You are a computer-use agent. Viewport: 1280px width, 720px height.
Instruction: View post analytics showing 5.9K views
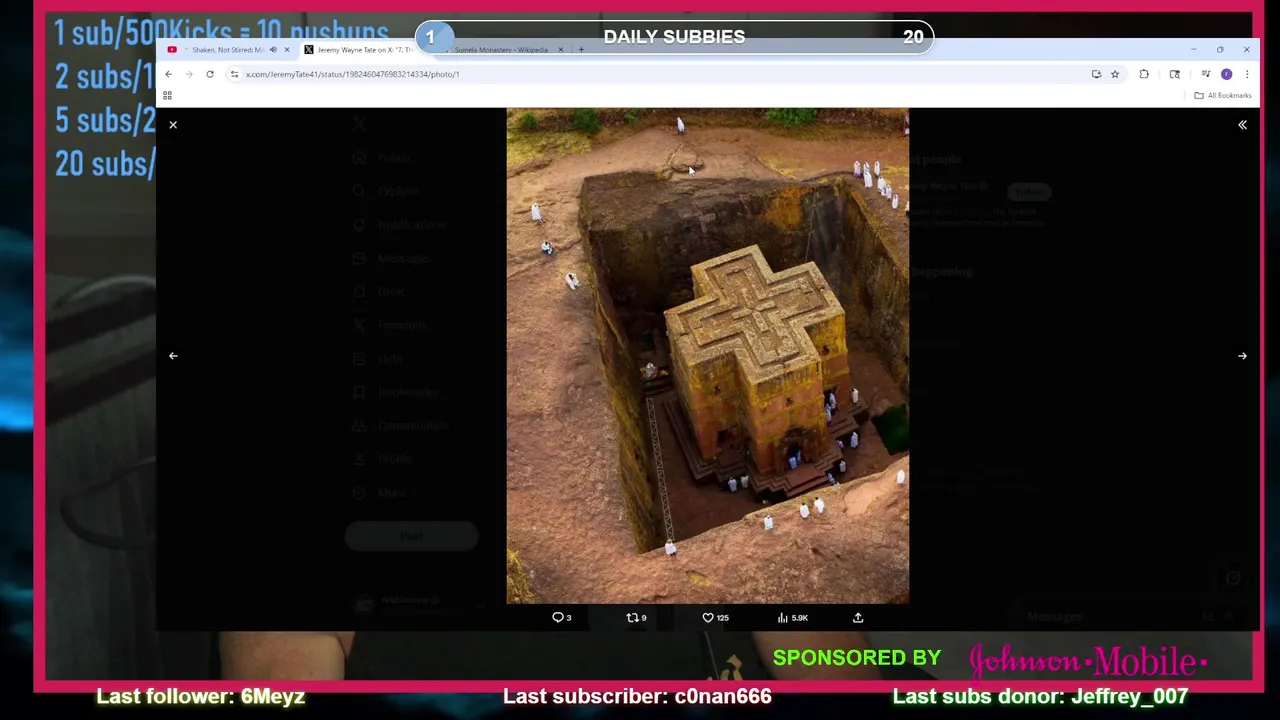tap(793, 618)
